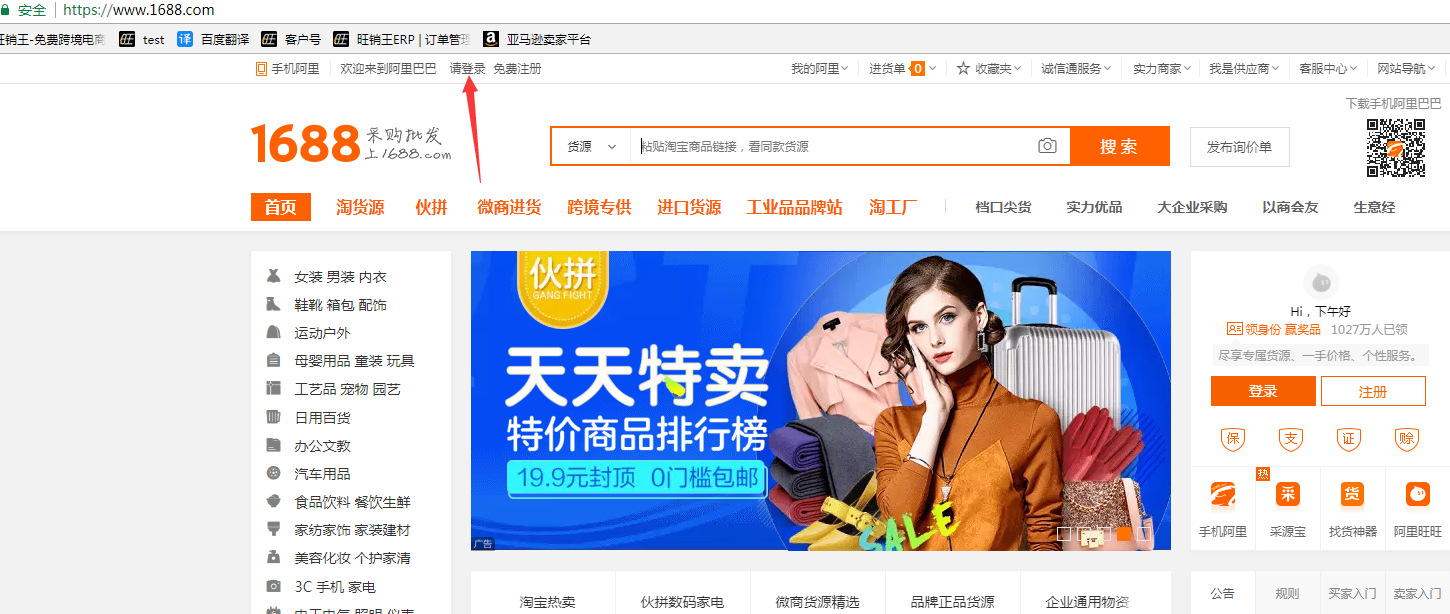Image resolution: width=1450 pixels, height=614 pixels.
Task: Click the browser address bar URL
Action: [139, 10]
